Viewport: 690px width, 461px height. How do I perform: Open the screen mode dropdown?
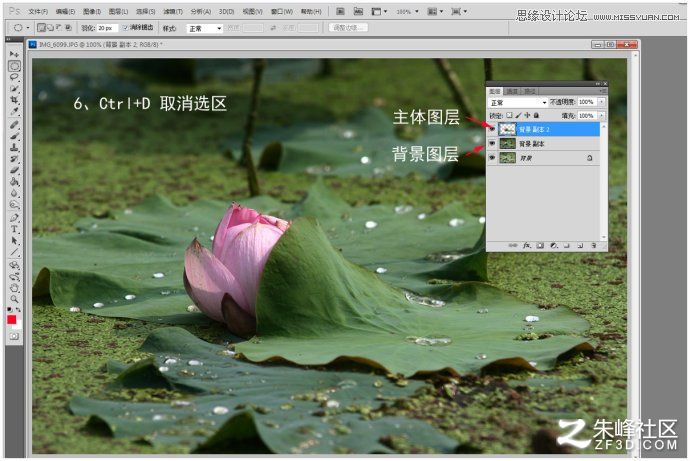(459, 12)
